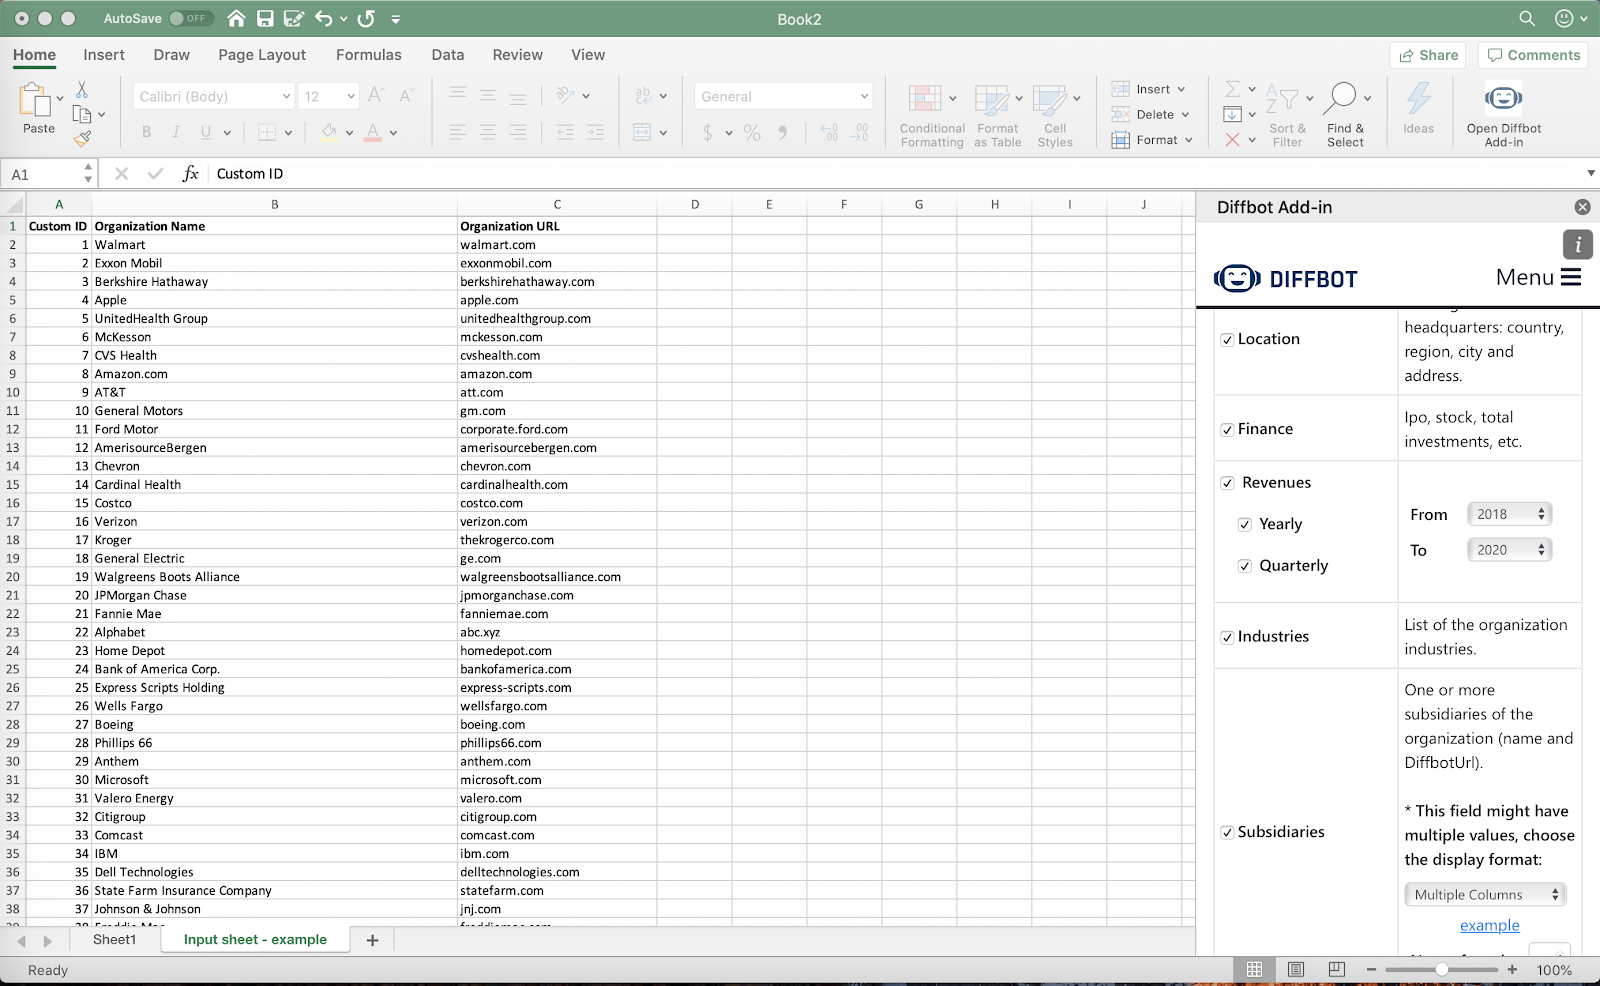
Task: Open Conditional Formatting
Action: (x=932, y=115)
